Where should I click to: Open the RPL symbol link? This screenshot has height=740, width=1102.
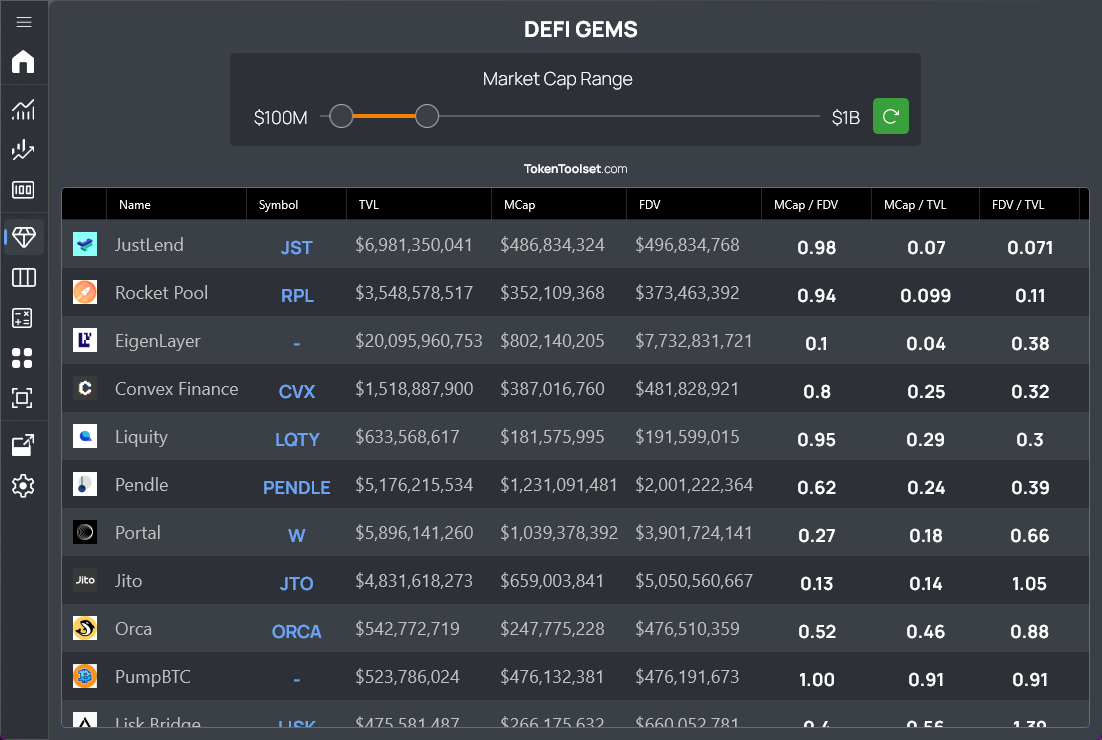pyautogui.click(x=297, y=295)
